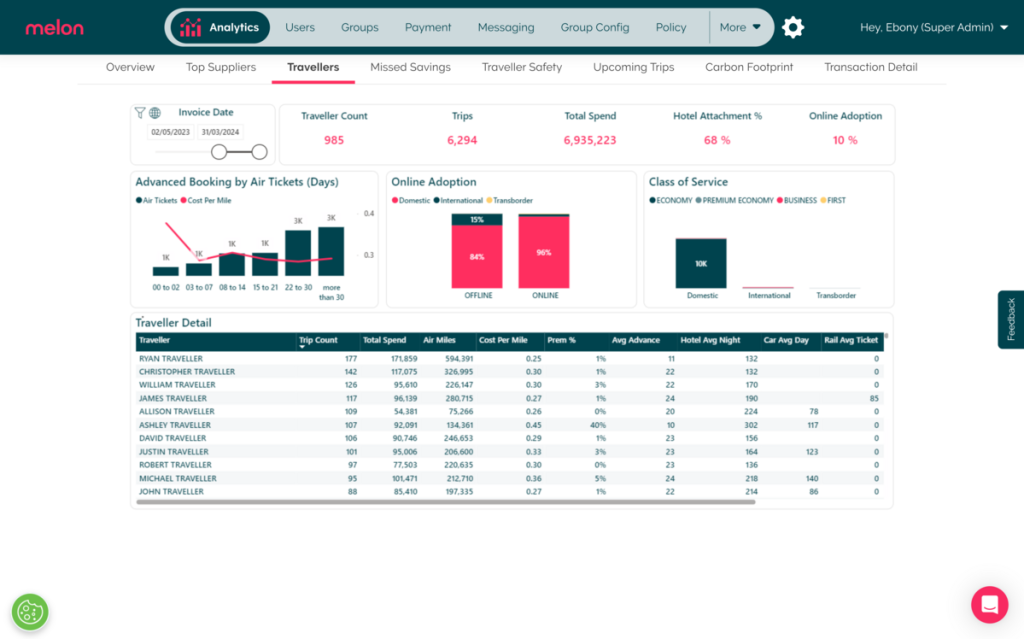The height and width of the screenshot is (639, 1024).
Task: Click the Cost Per Mile column header
Action: point(503,340)
